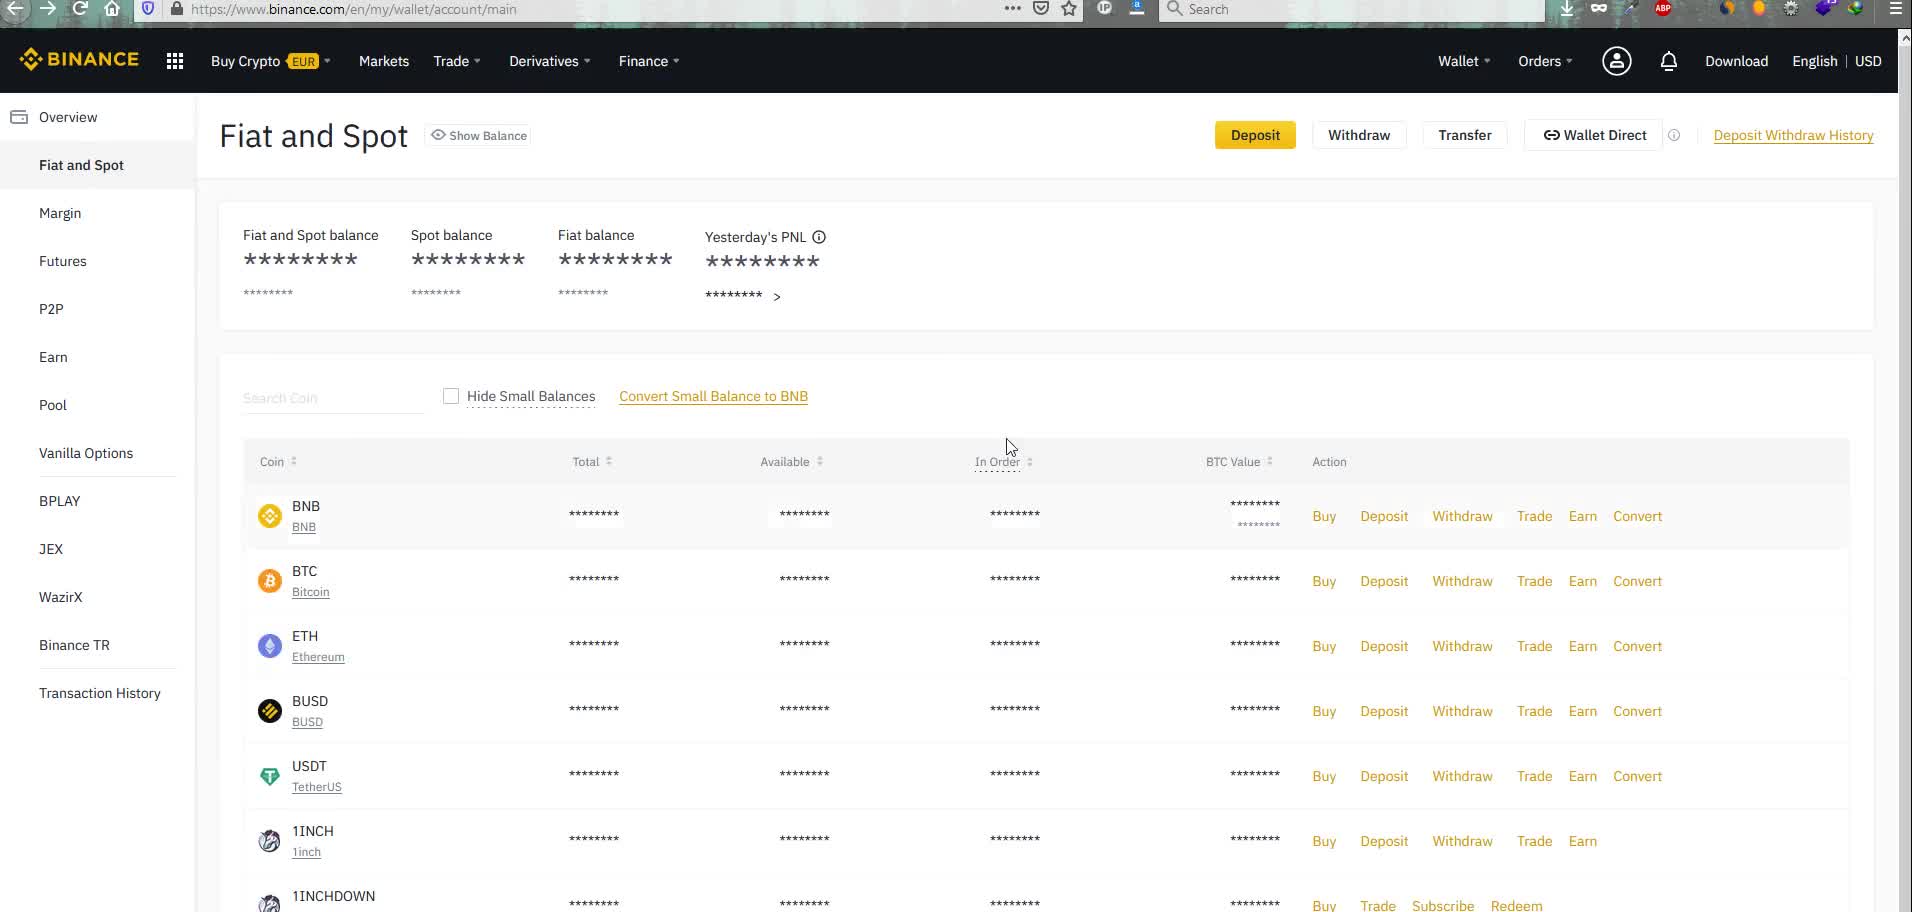Click the BUSD coin icon
Screen dimensions: 1912x912
(269, 711)
